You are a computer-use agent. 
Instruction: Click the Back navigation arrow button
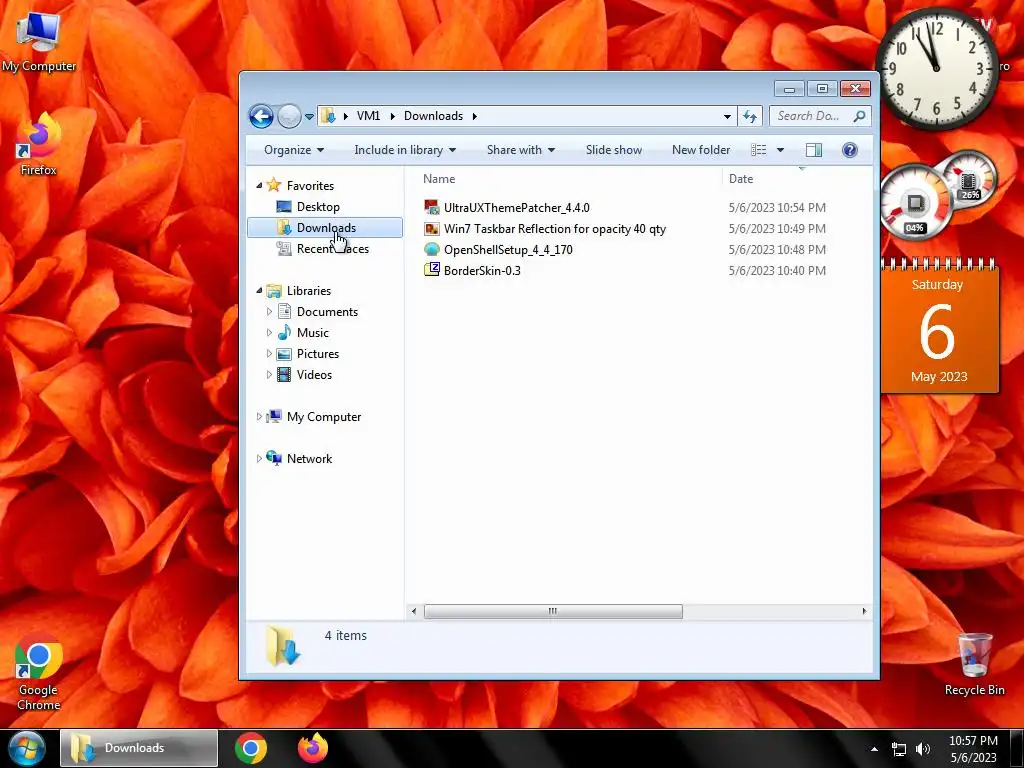[261, 116]
